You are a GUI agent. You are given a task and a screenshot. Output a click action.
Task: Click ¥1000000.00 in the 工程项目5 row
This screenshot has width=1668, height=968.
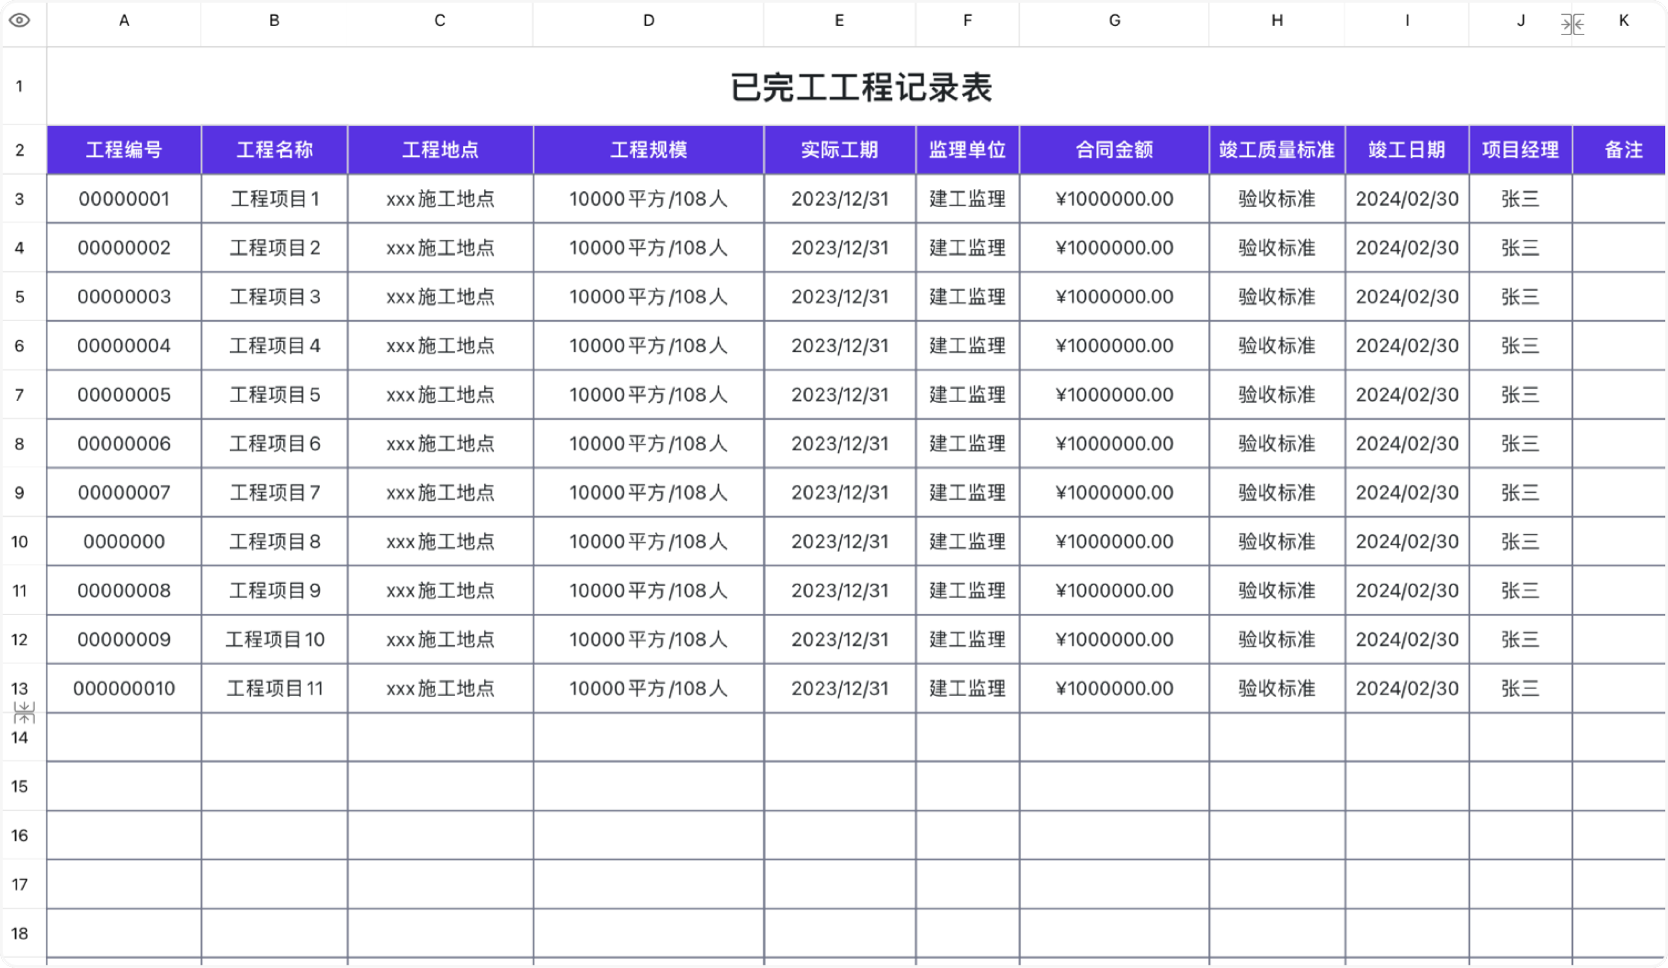click(x=1114, y=395)
